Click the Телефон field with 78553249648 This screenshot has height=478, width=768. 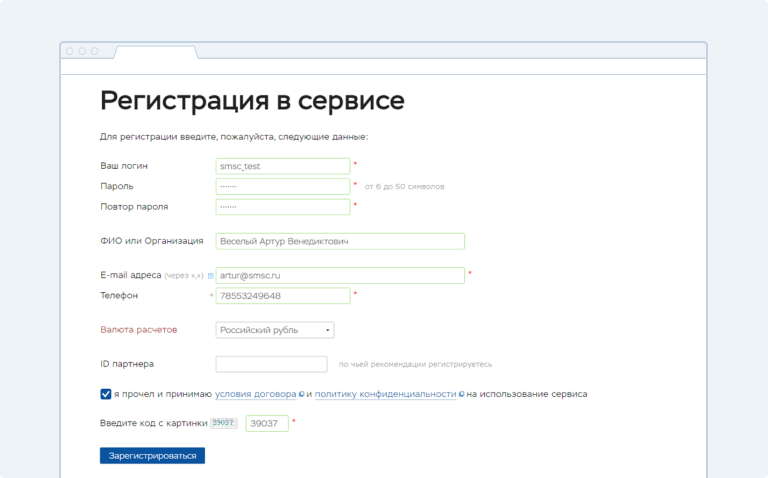tap(283, 295)
